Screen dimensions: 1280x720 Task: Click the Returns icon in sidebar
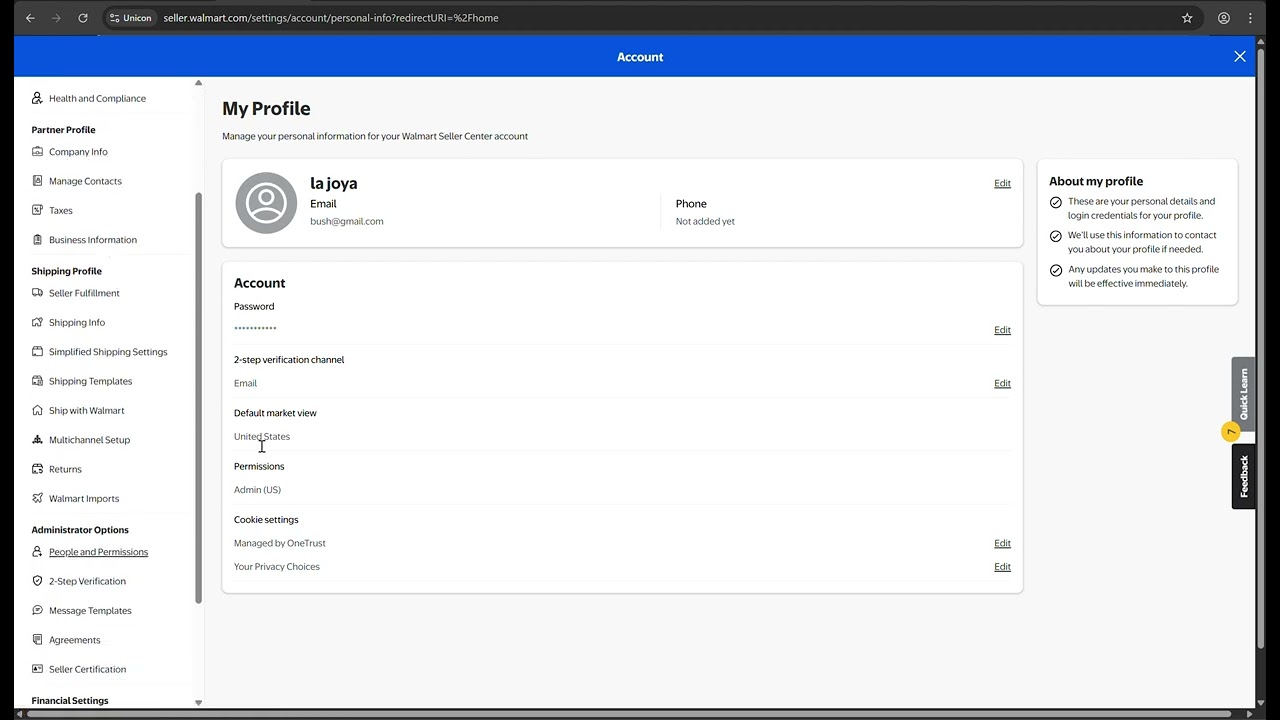(x=38, y=469)
